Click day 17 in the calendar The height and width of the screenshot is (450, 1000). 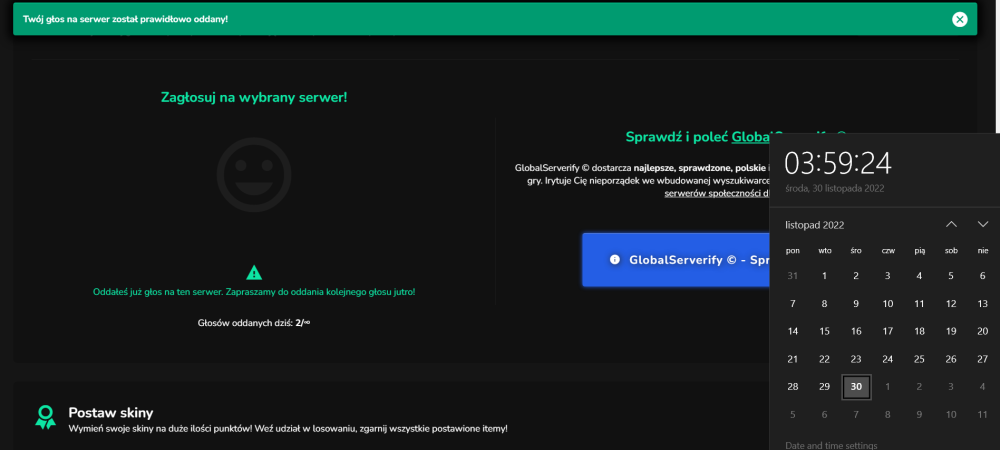[x=888, y=331]
